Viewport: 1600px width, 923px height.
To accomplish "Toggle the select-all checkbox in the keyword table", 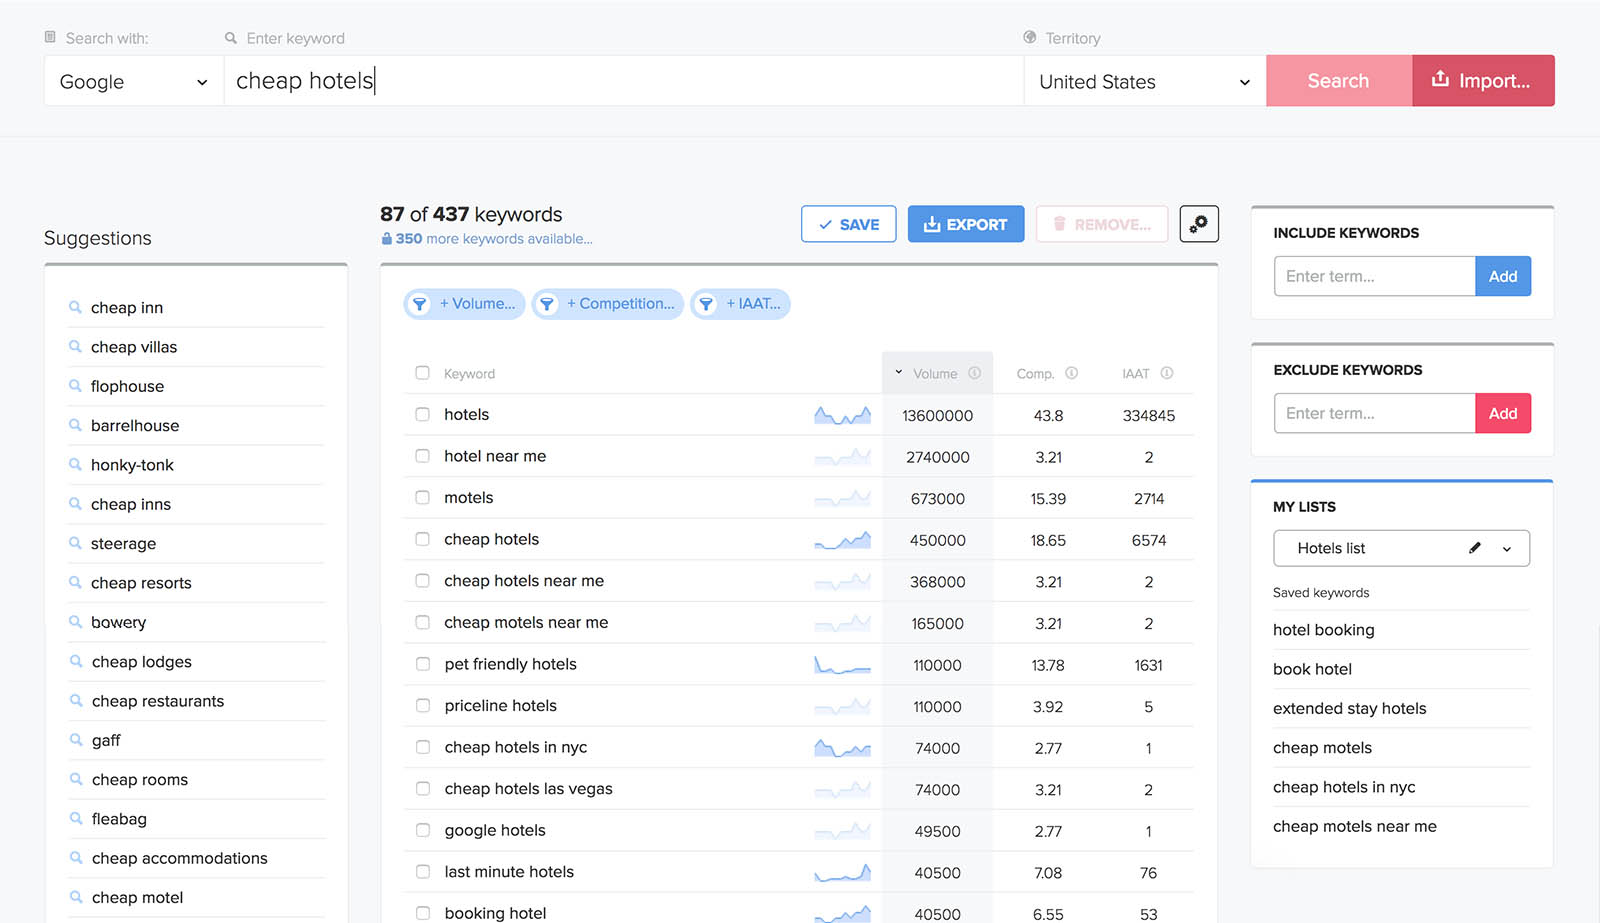I will click(x=422, y=372).
